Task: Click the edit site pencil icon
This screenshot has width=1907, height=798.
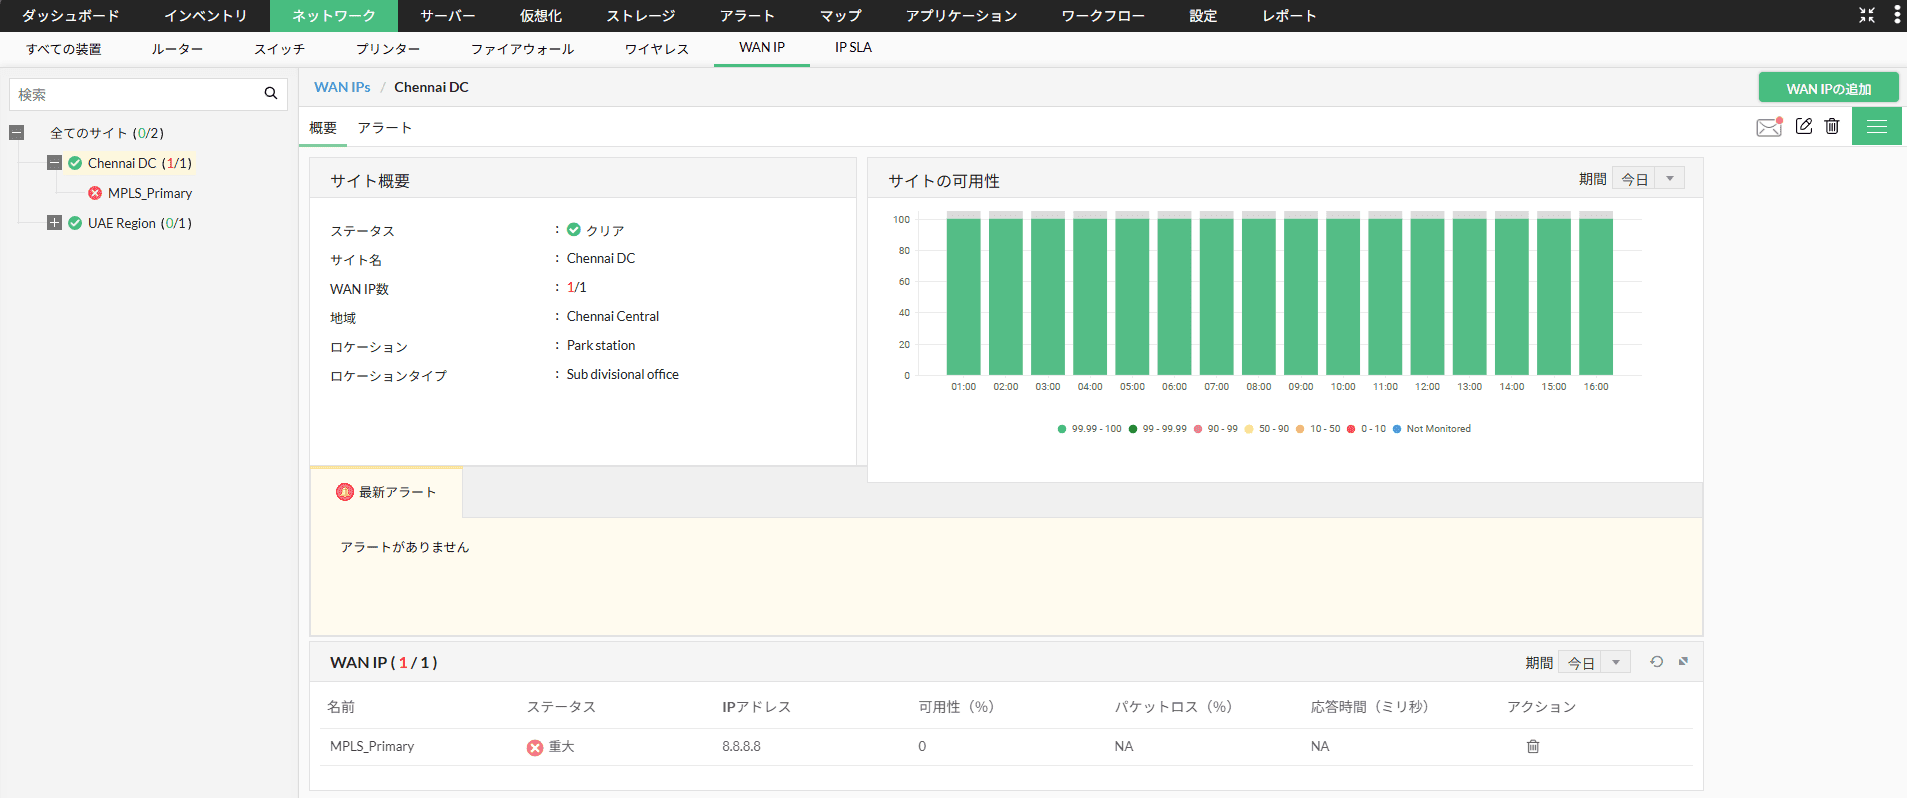Action: (1804, 126)
